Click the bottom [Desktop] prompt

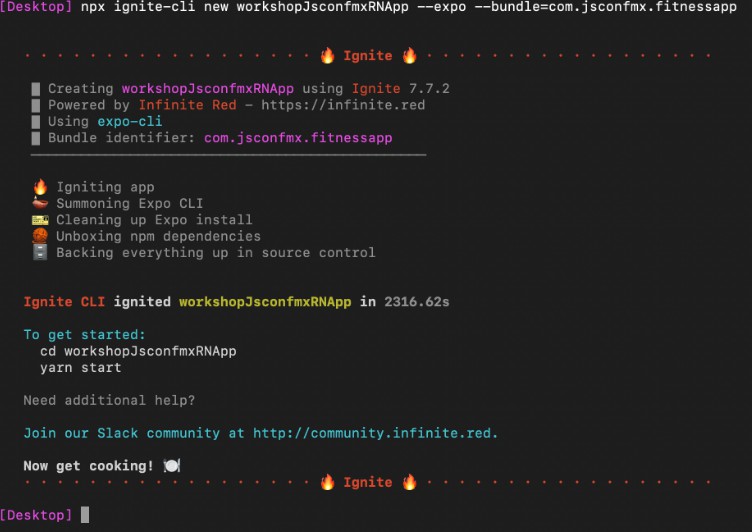point(36,515)
